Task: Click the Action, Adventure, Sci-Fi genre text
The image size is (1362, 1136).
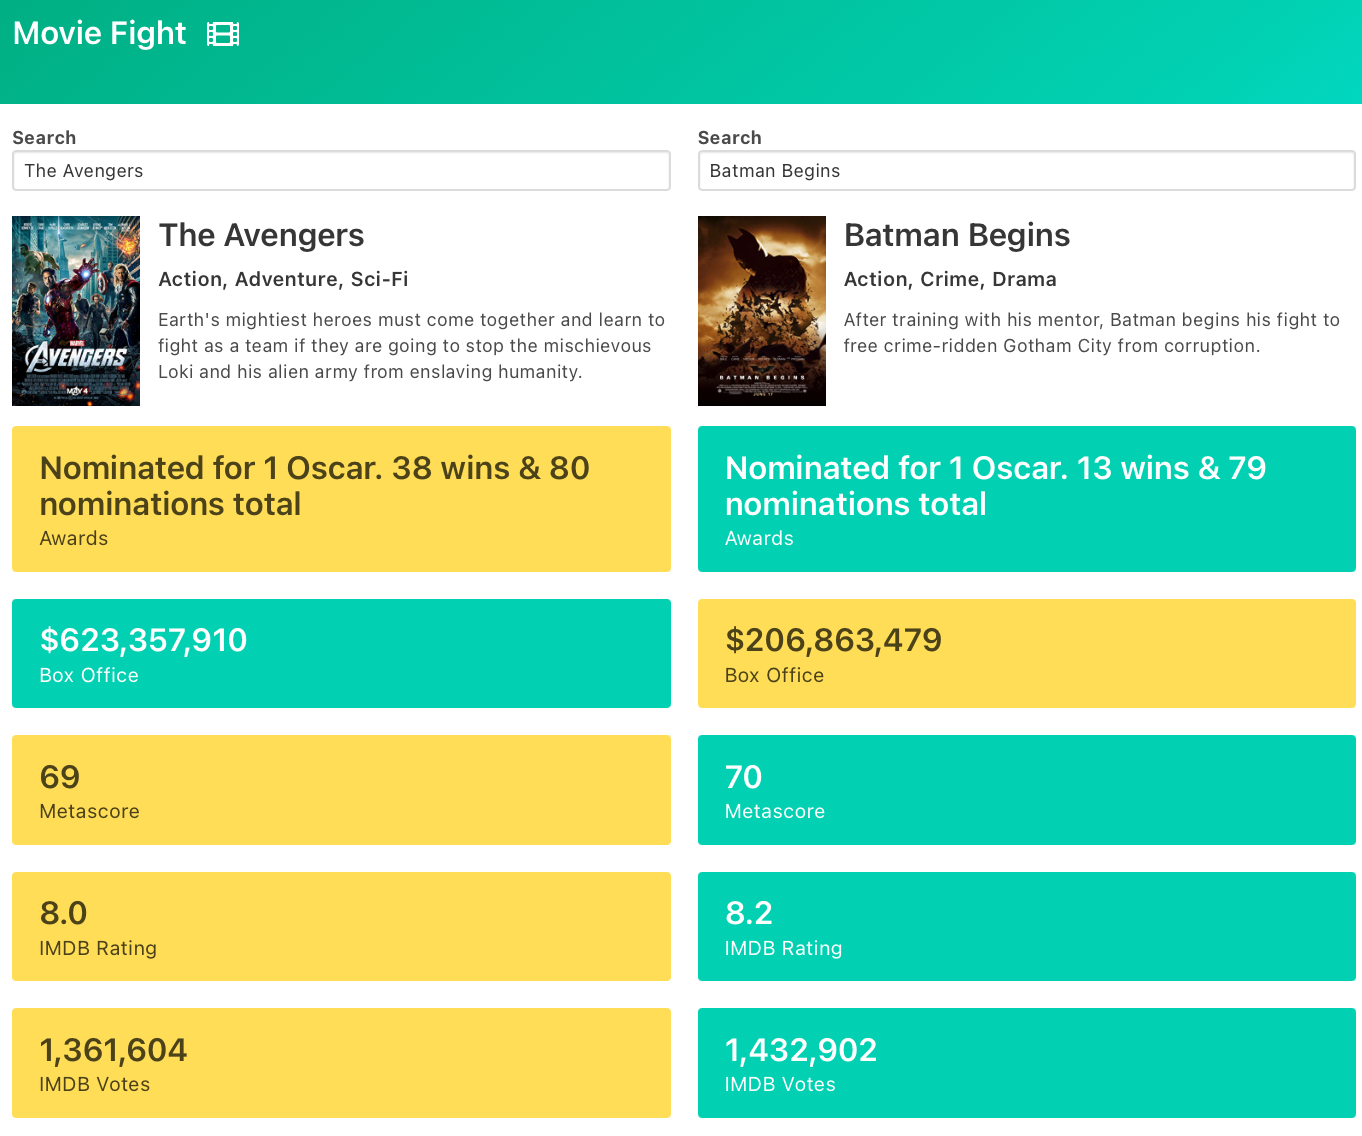Action: pyautogui.click(x=283, y=279)
